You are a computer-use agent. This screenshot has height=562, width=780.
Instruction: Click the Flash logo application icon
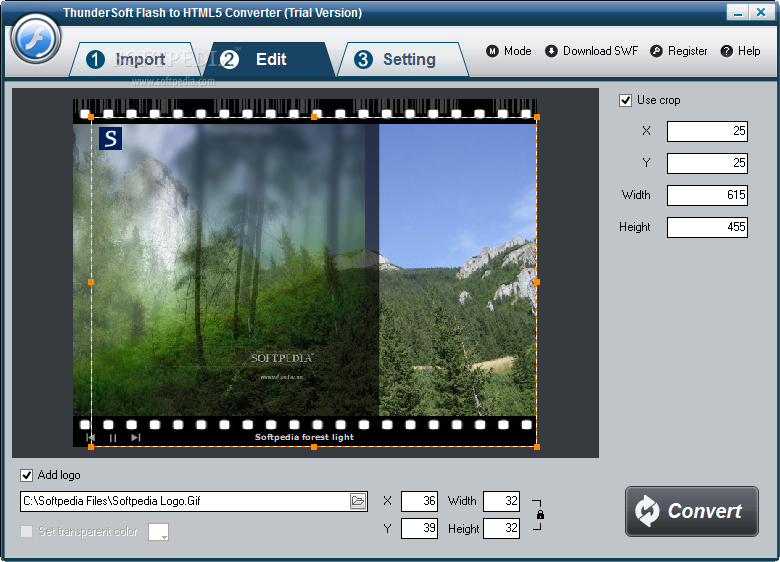click(36, 39)
